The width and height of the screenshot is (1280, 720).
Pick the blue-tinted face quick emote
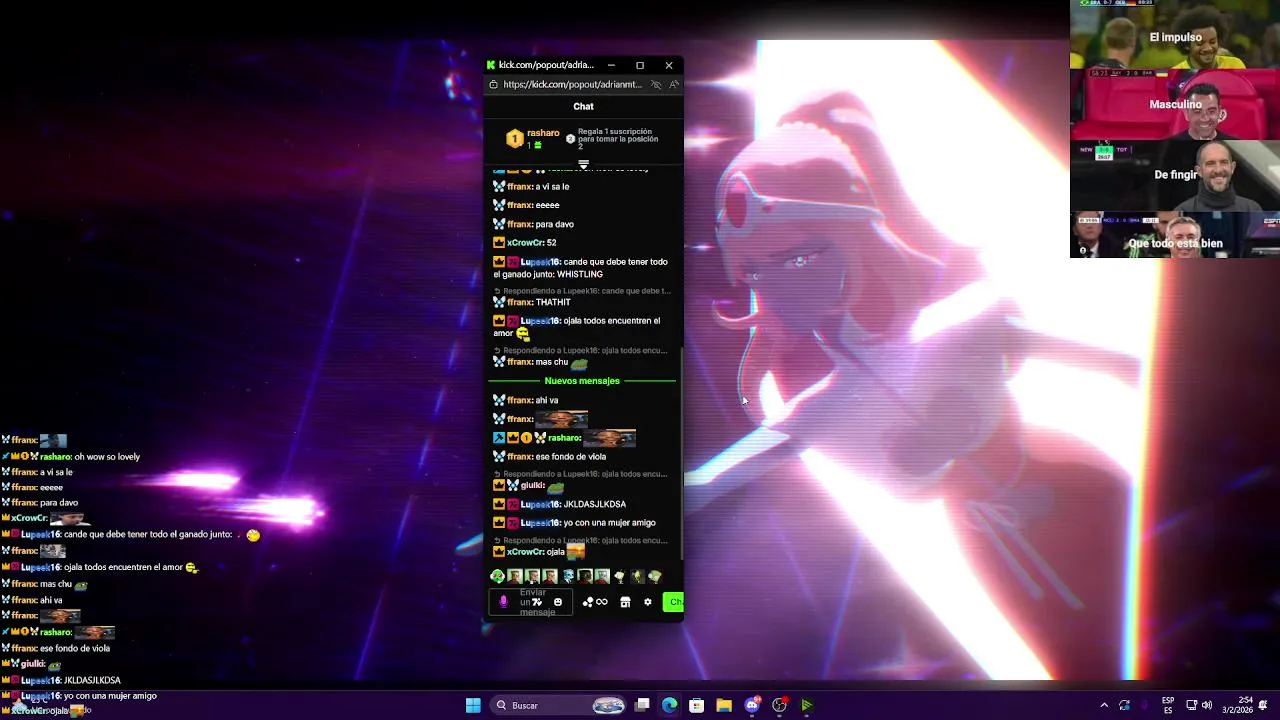[568, 576]
